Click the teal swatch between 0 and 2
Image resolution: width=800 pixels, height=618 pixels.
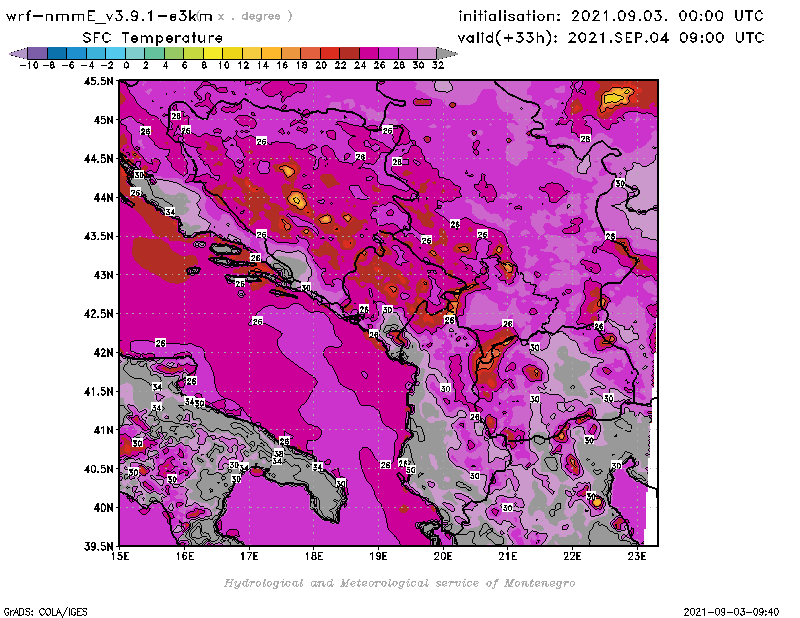(135, 53)
